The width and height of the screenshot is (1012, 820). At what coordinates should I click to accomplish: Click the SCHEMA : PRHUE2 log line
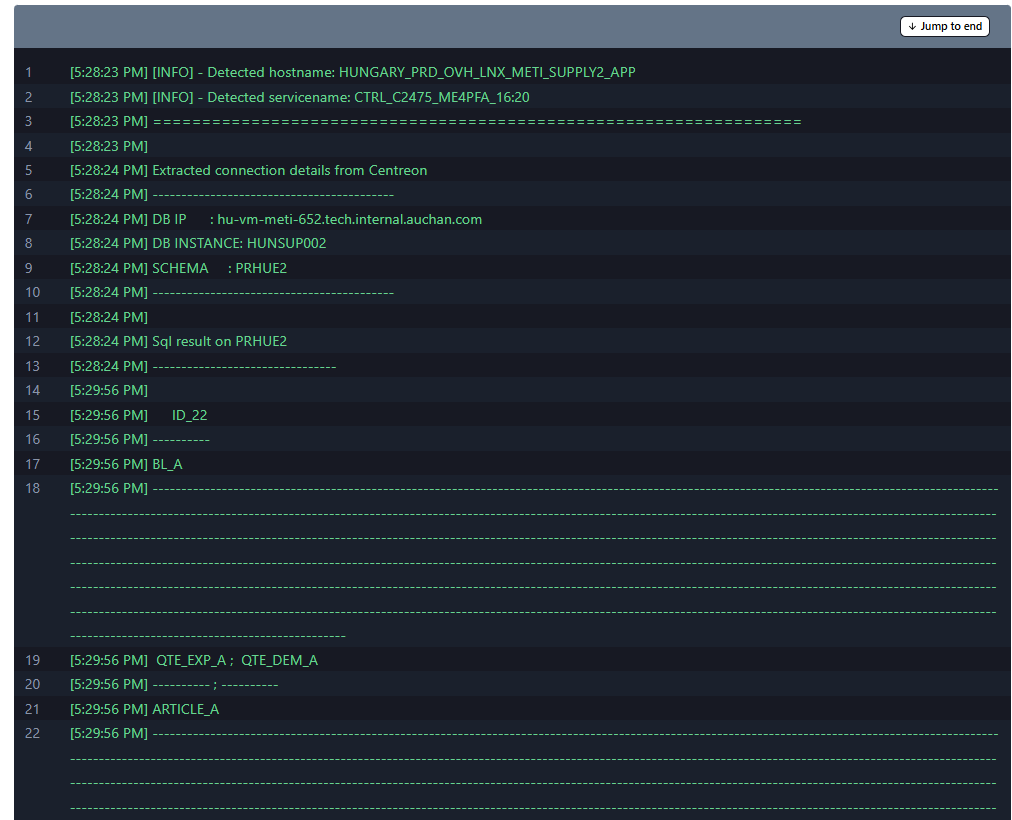pyautogui.click(x=178, y=268)
